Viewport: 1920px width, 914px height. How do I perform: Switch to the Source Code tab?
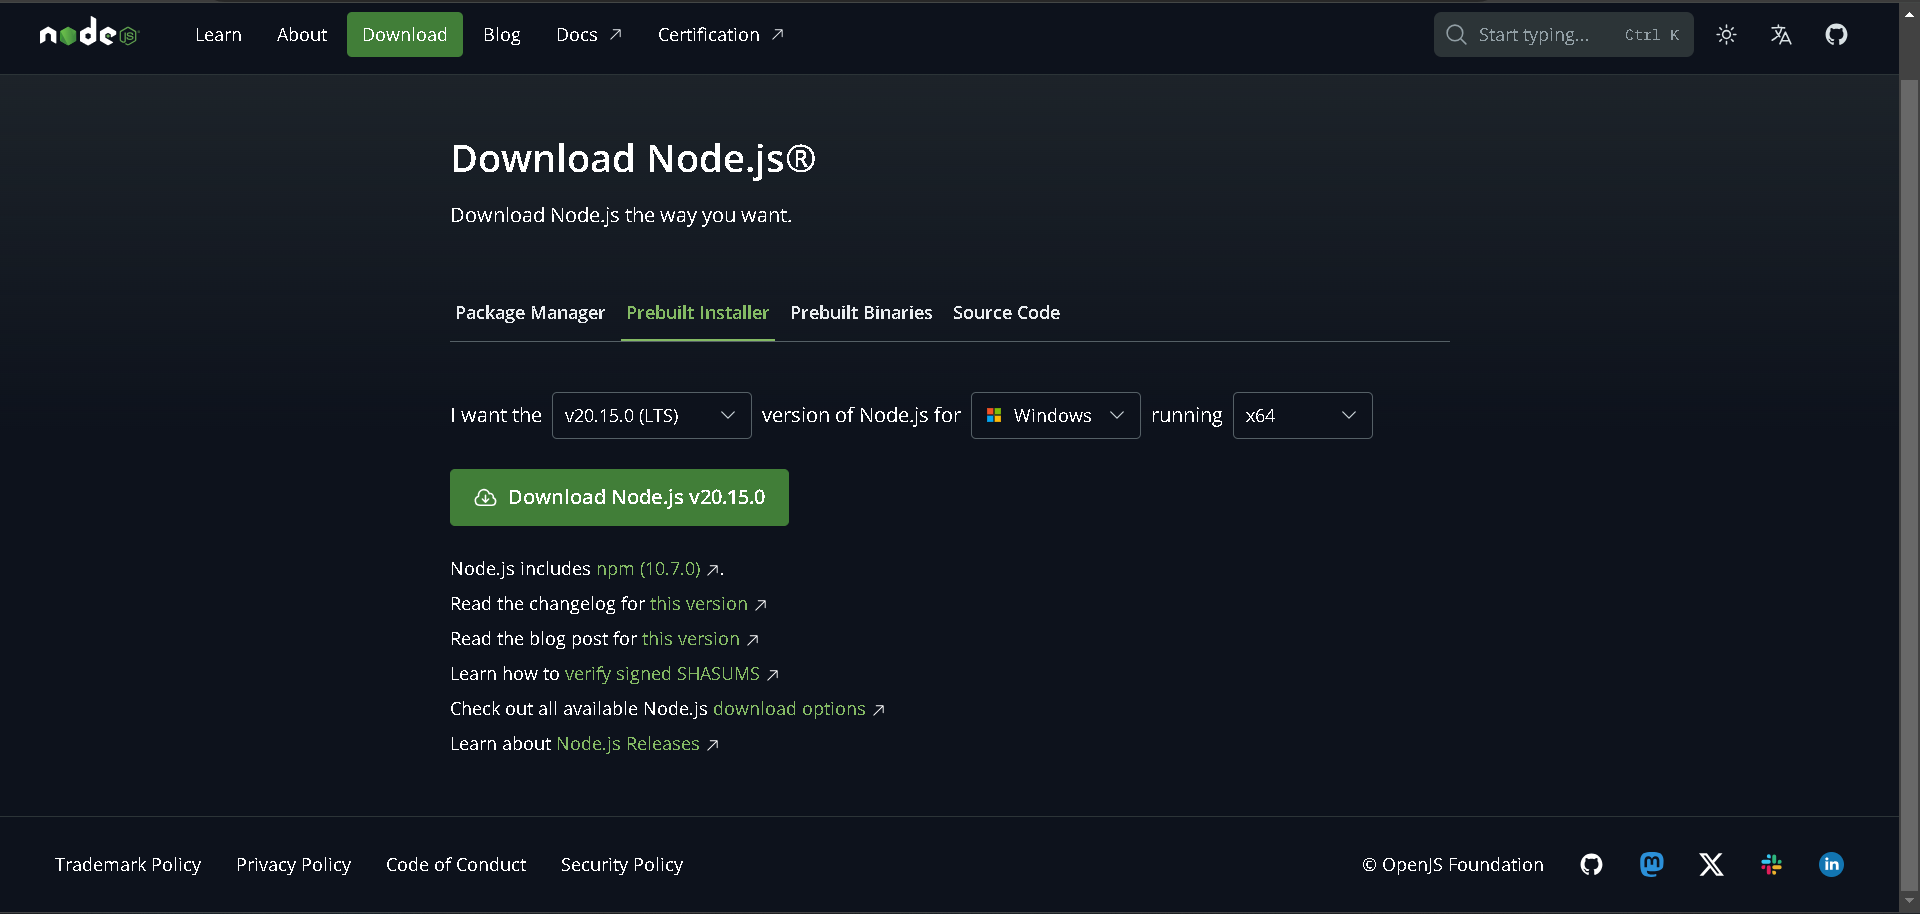pyautogui.click(x=1006, y=313)
